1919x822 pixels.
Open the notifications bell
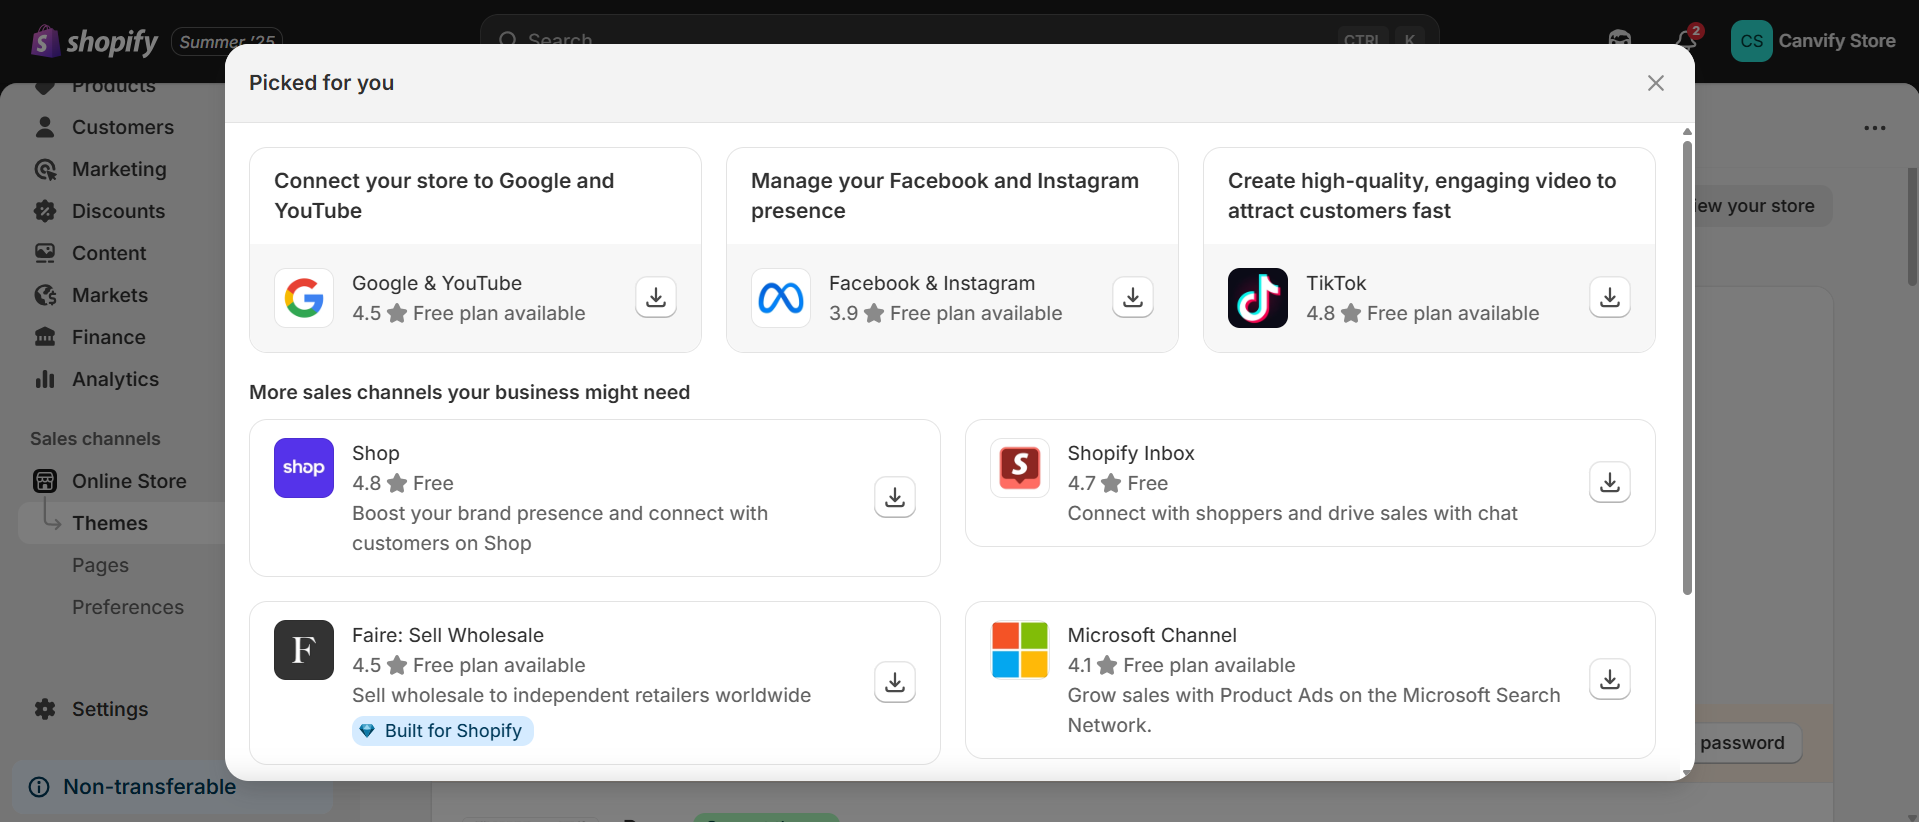1686,39
